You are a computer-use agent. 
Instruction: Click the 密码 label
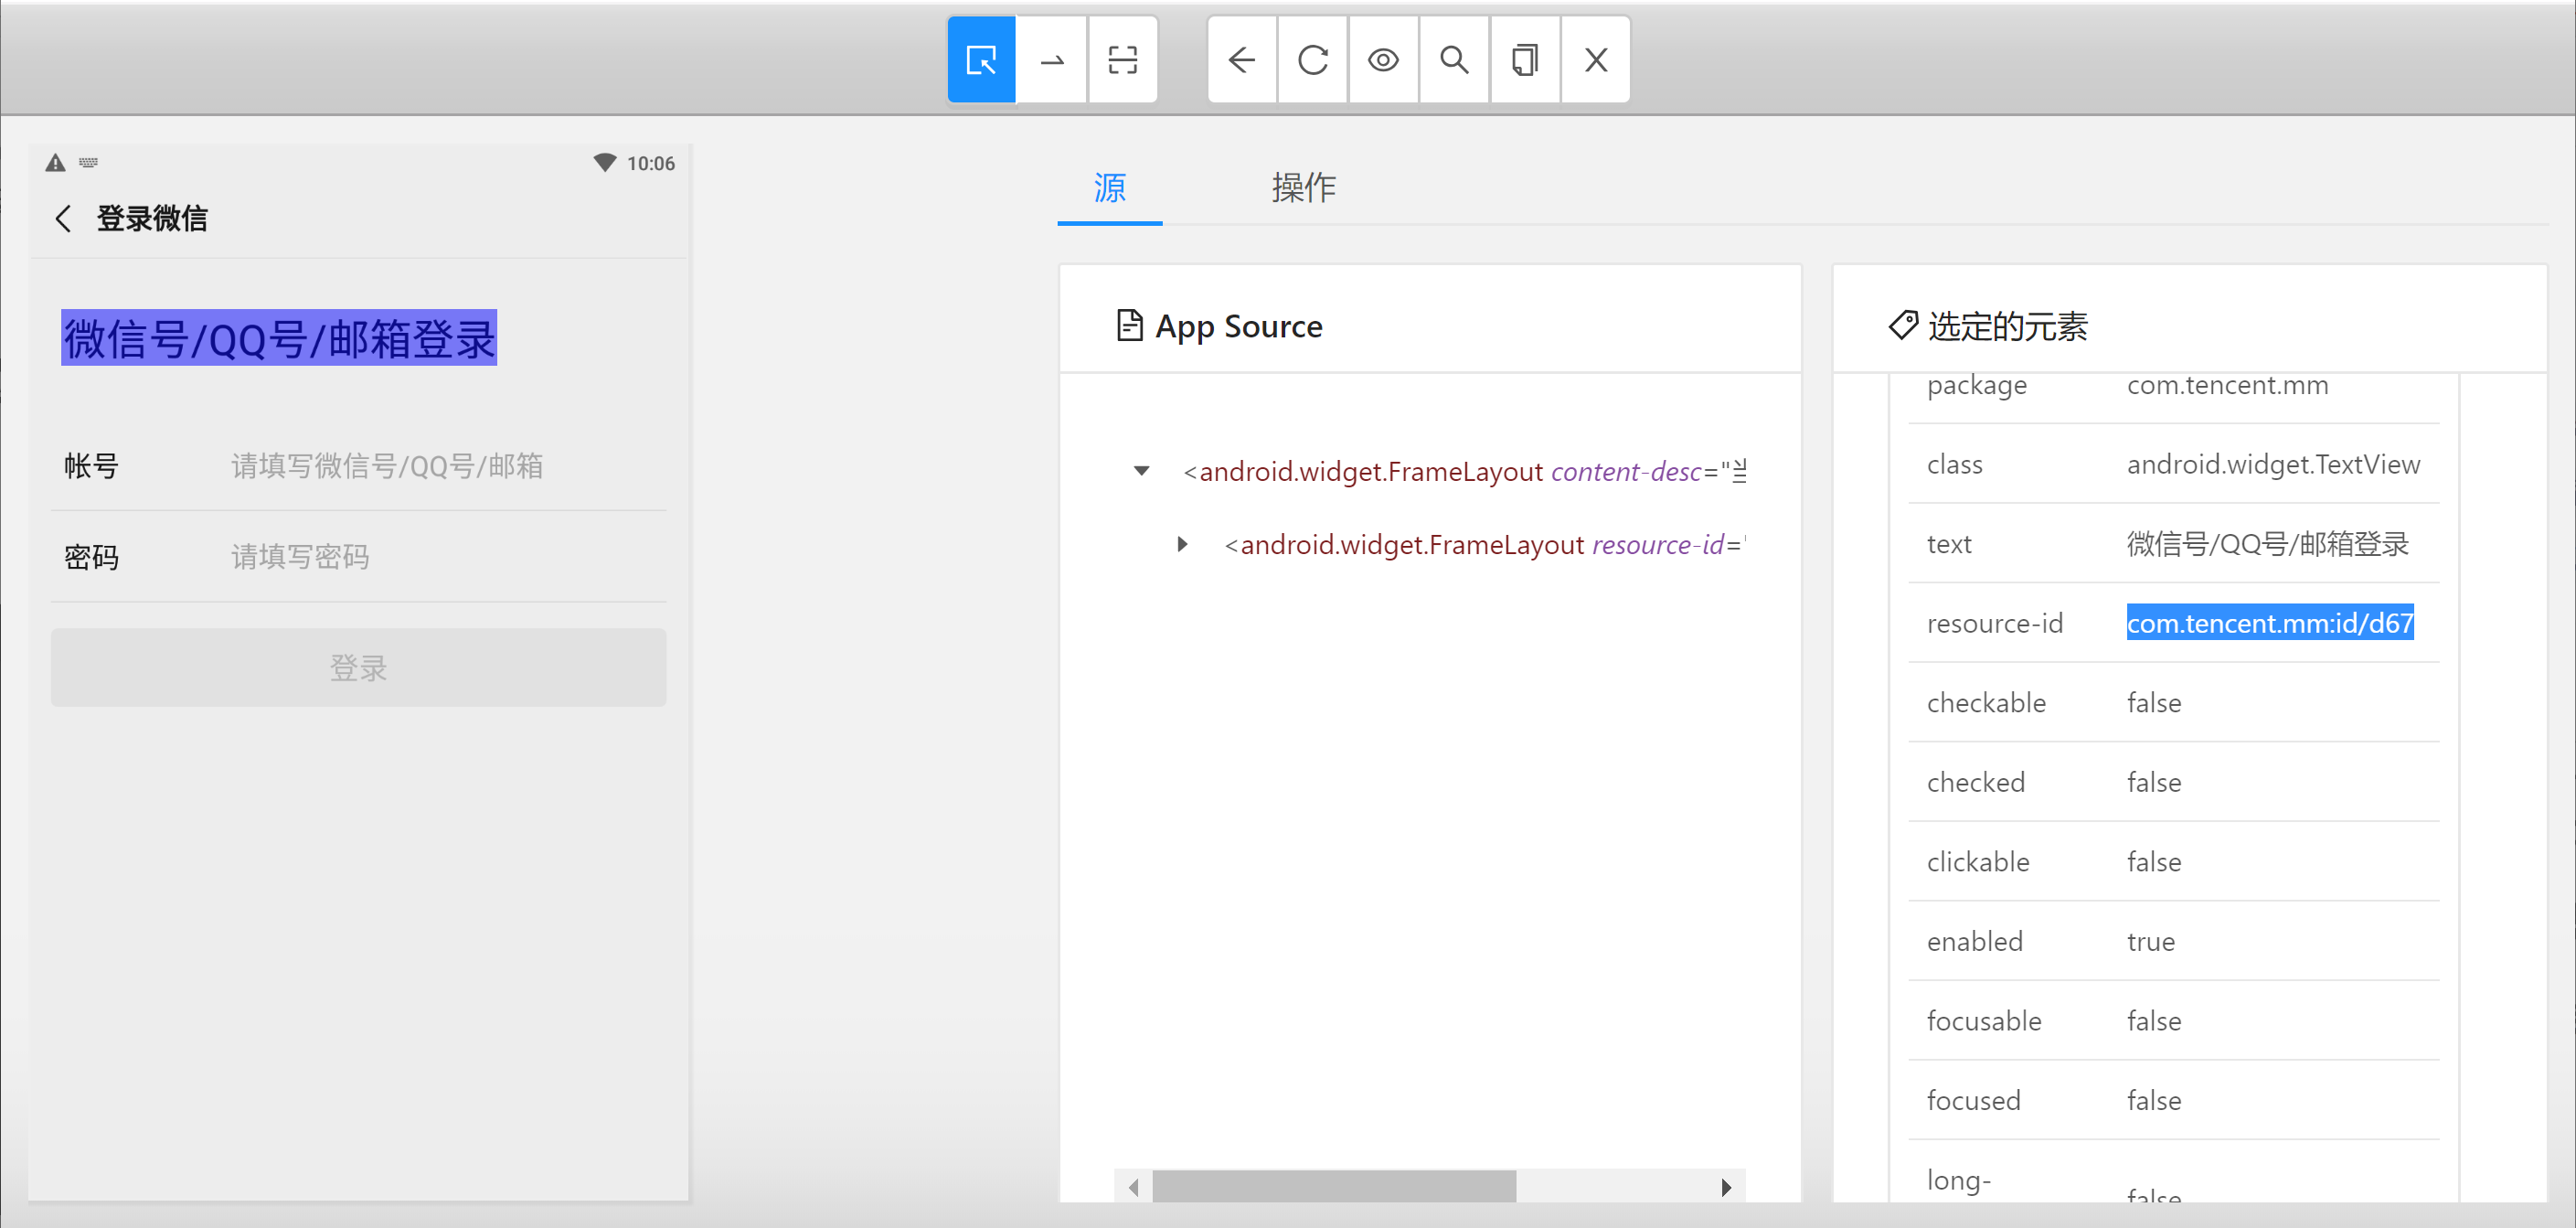(92, 557)
